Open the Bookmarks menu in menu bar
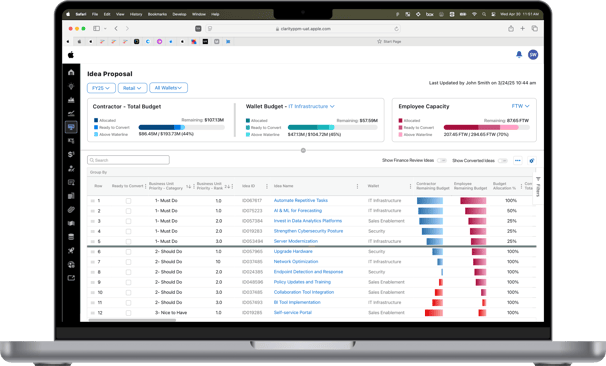This screenshot has width=606, height=366. (157, 14)
